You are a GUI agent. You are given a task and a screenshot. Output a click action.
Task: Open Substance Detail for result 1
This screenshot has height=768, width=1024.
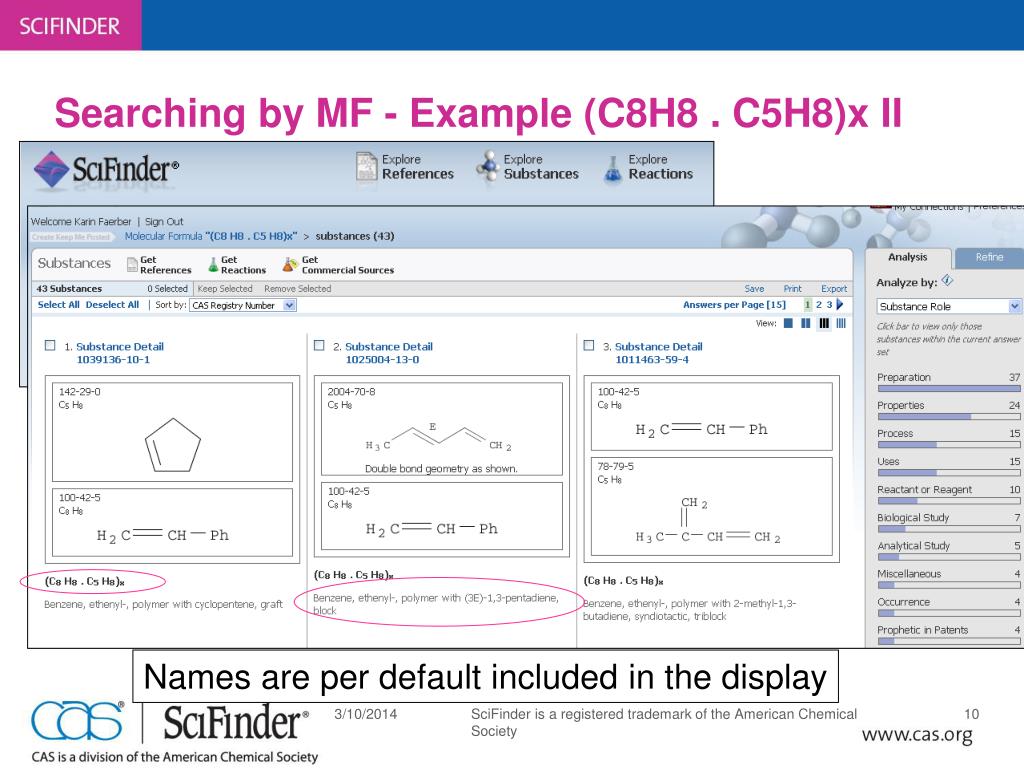pos(120,347)
